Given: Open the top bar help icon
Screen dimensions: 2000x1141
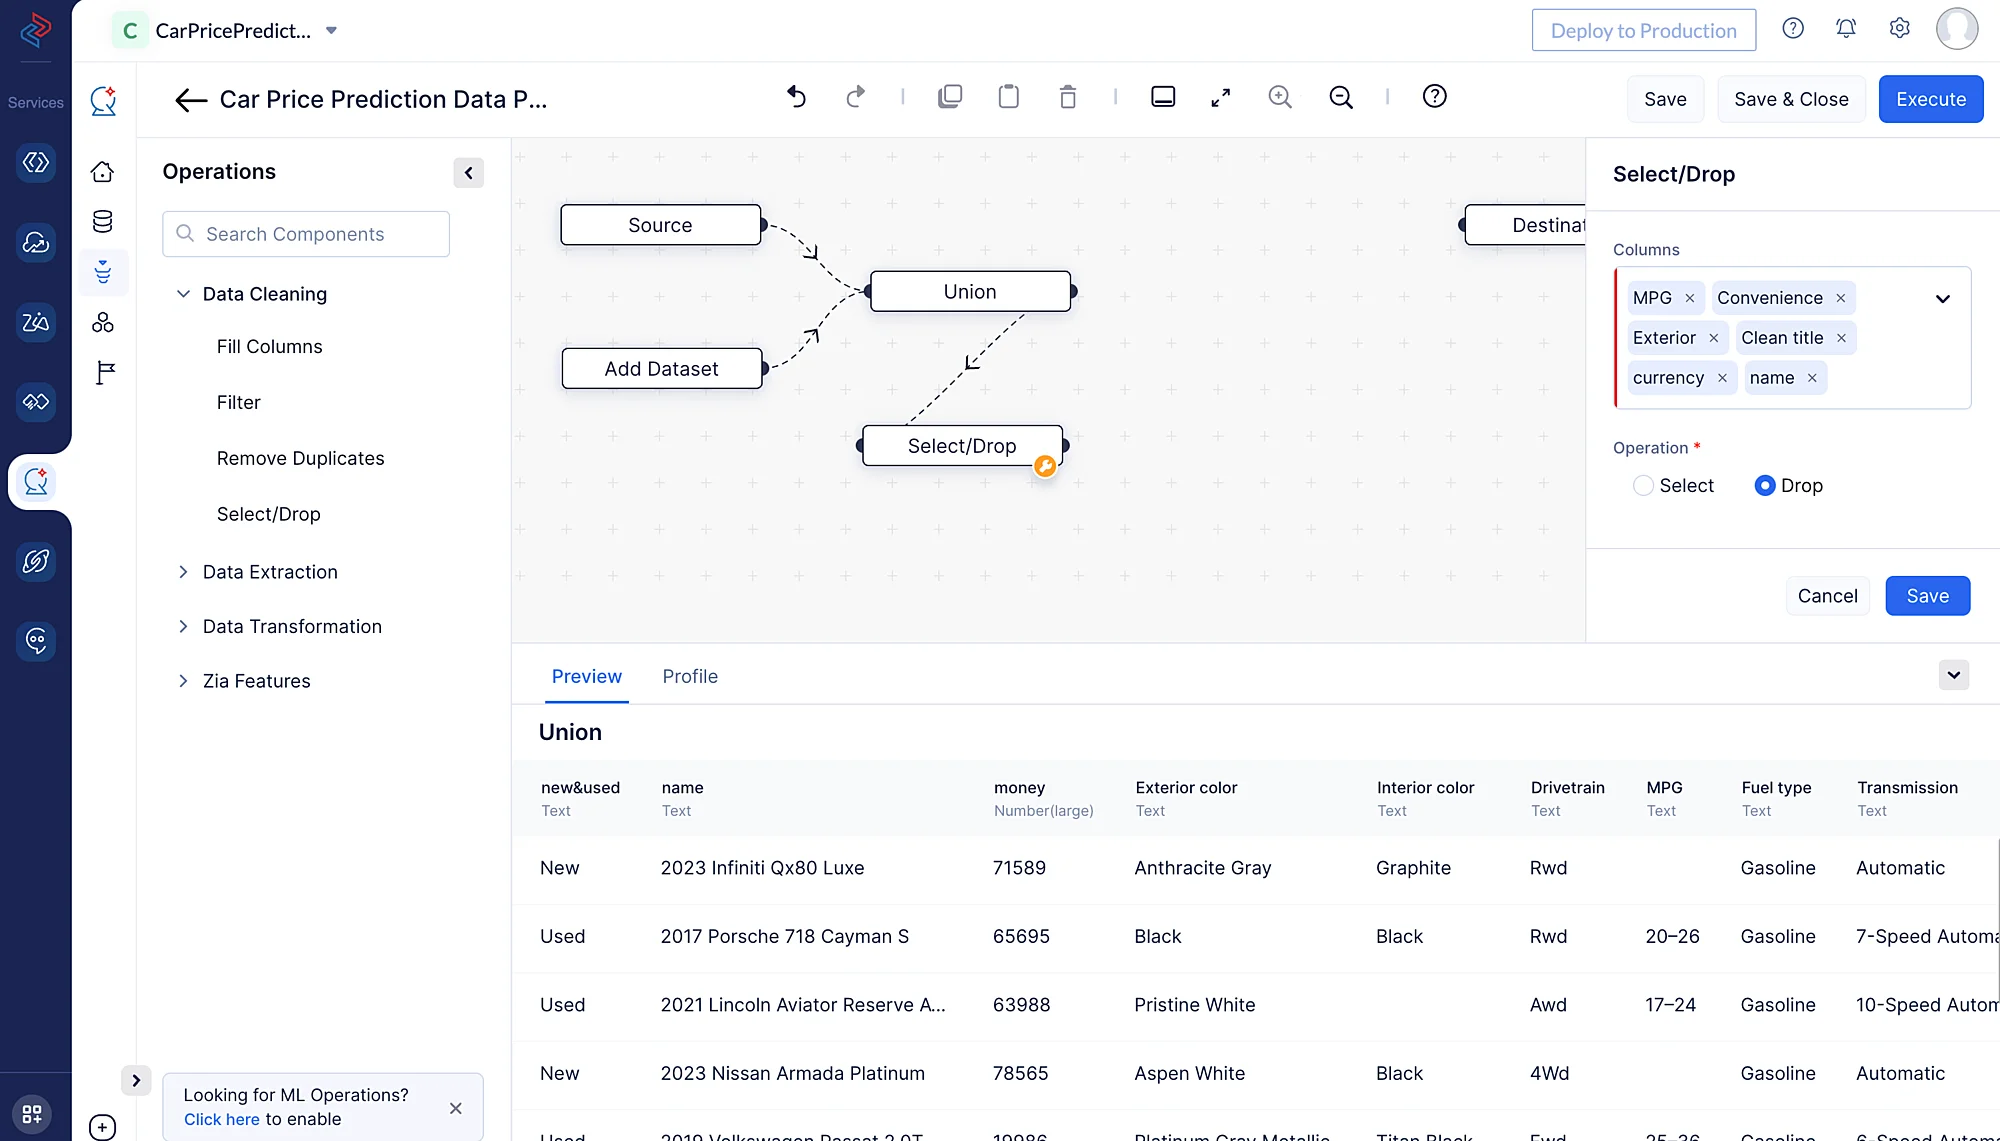Looking at the screenshot, I should 1793,28.
